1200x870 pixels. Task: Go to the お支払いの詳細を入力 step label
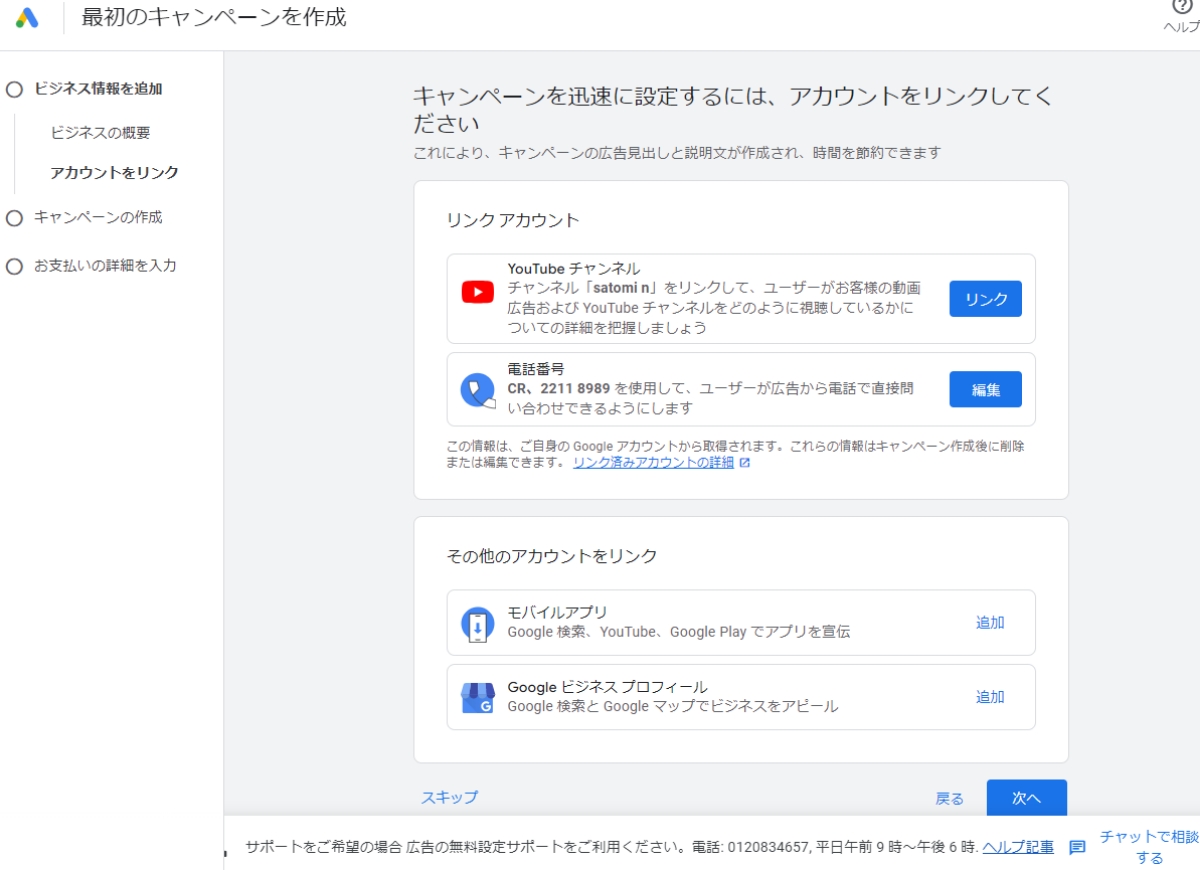pos(105,266)
